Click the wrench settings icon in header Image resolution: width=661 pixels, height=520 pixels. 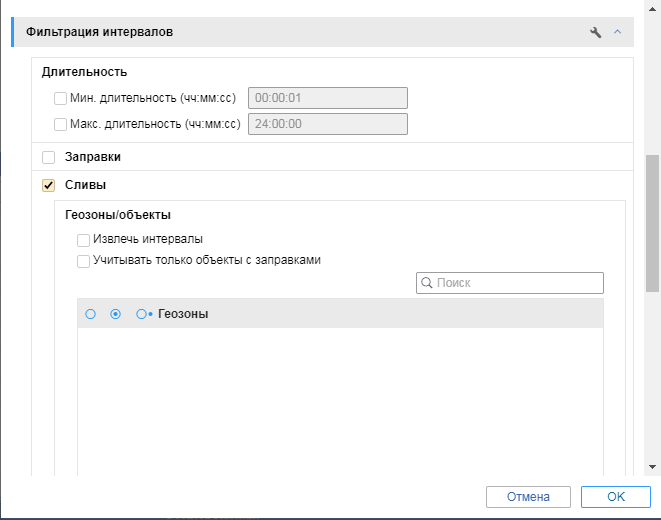[x=596, y=32]
